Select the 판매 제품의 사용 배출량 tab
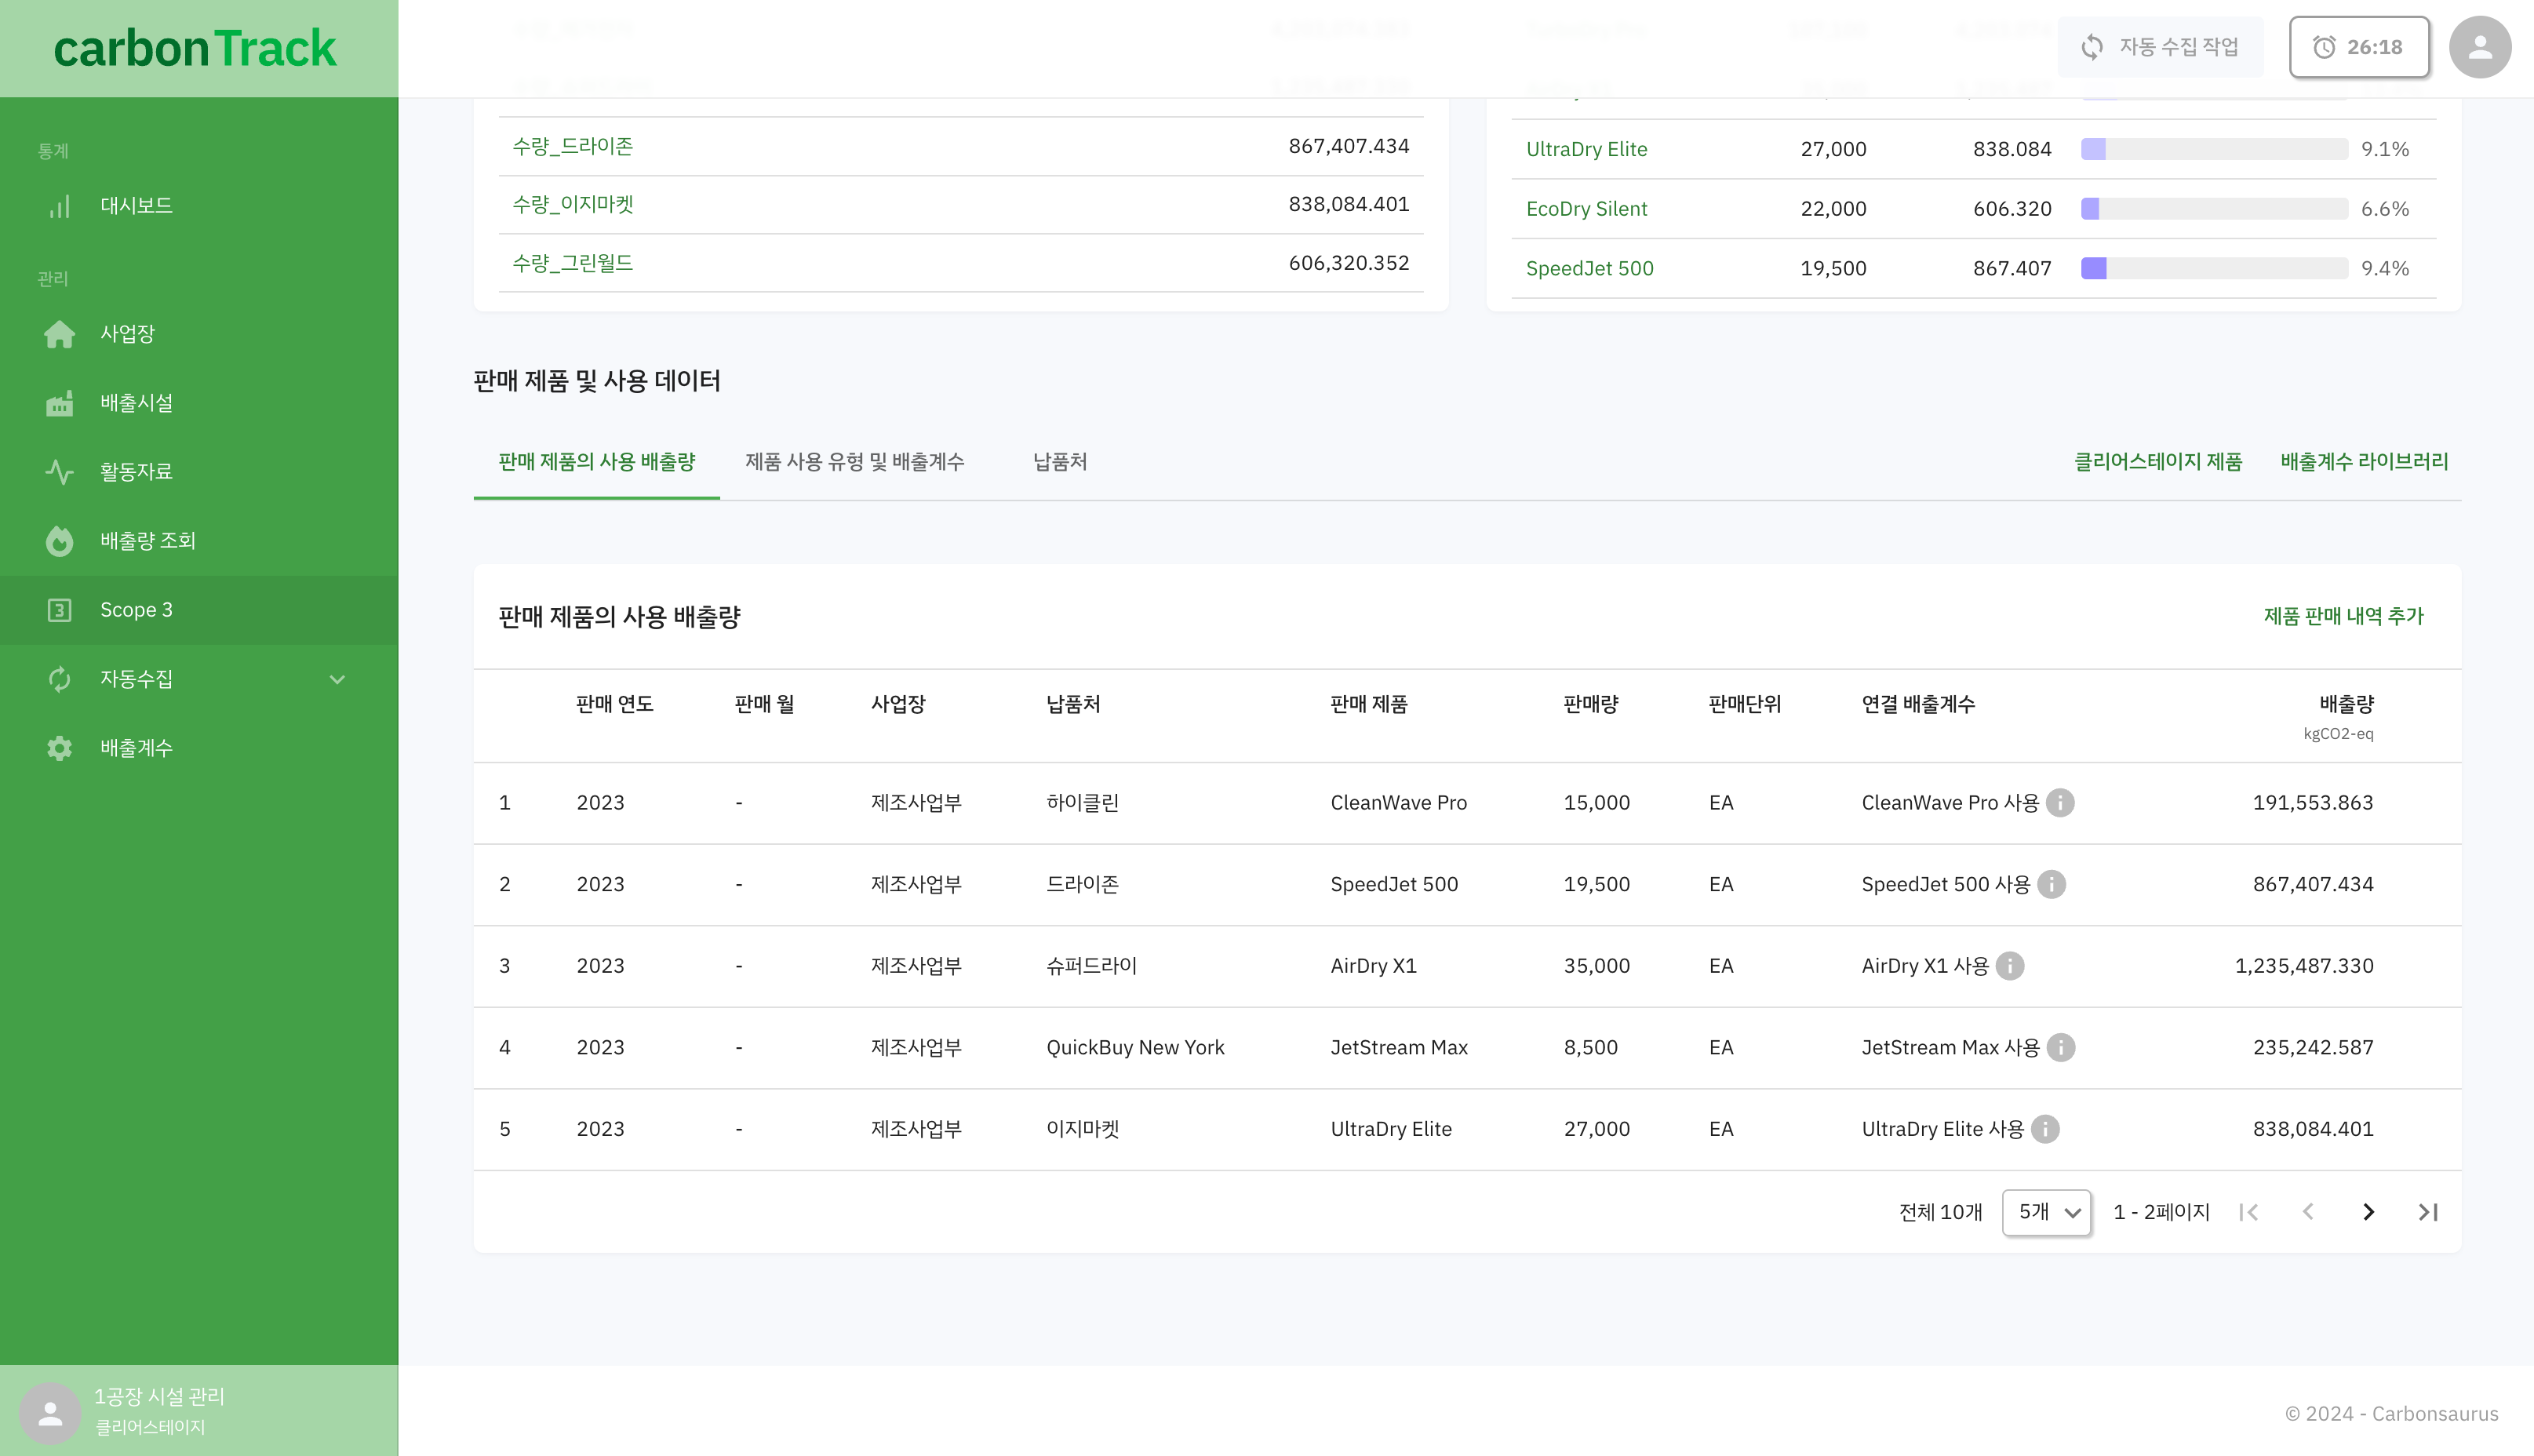Image resolution: width=2534 pixels, height=1456 pixels. pyautogui.click(x=597, y=461)
